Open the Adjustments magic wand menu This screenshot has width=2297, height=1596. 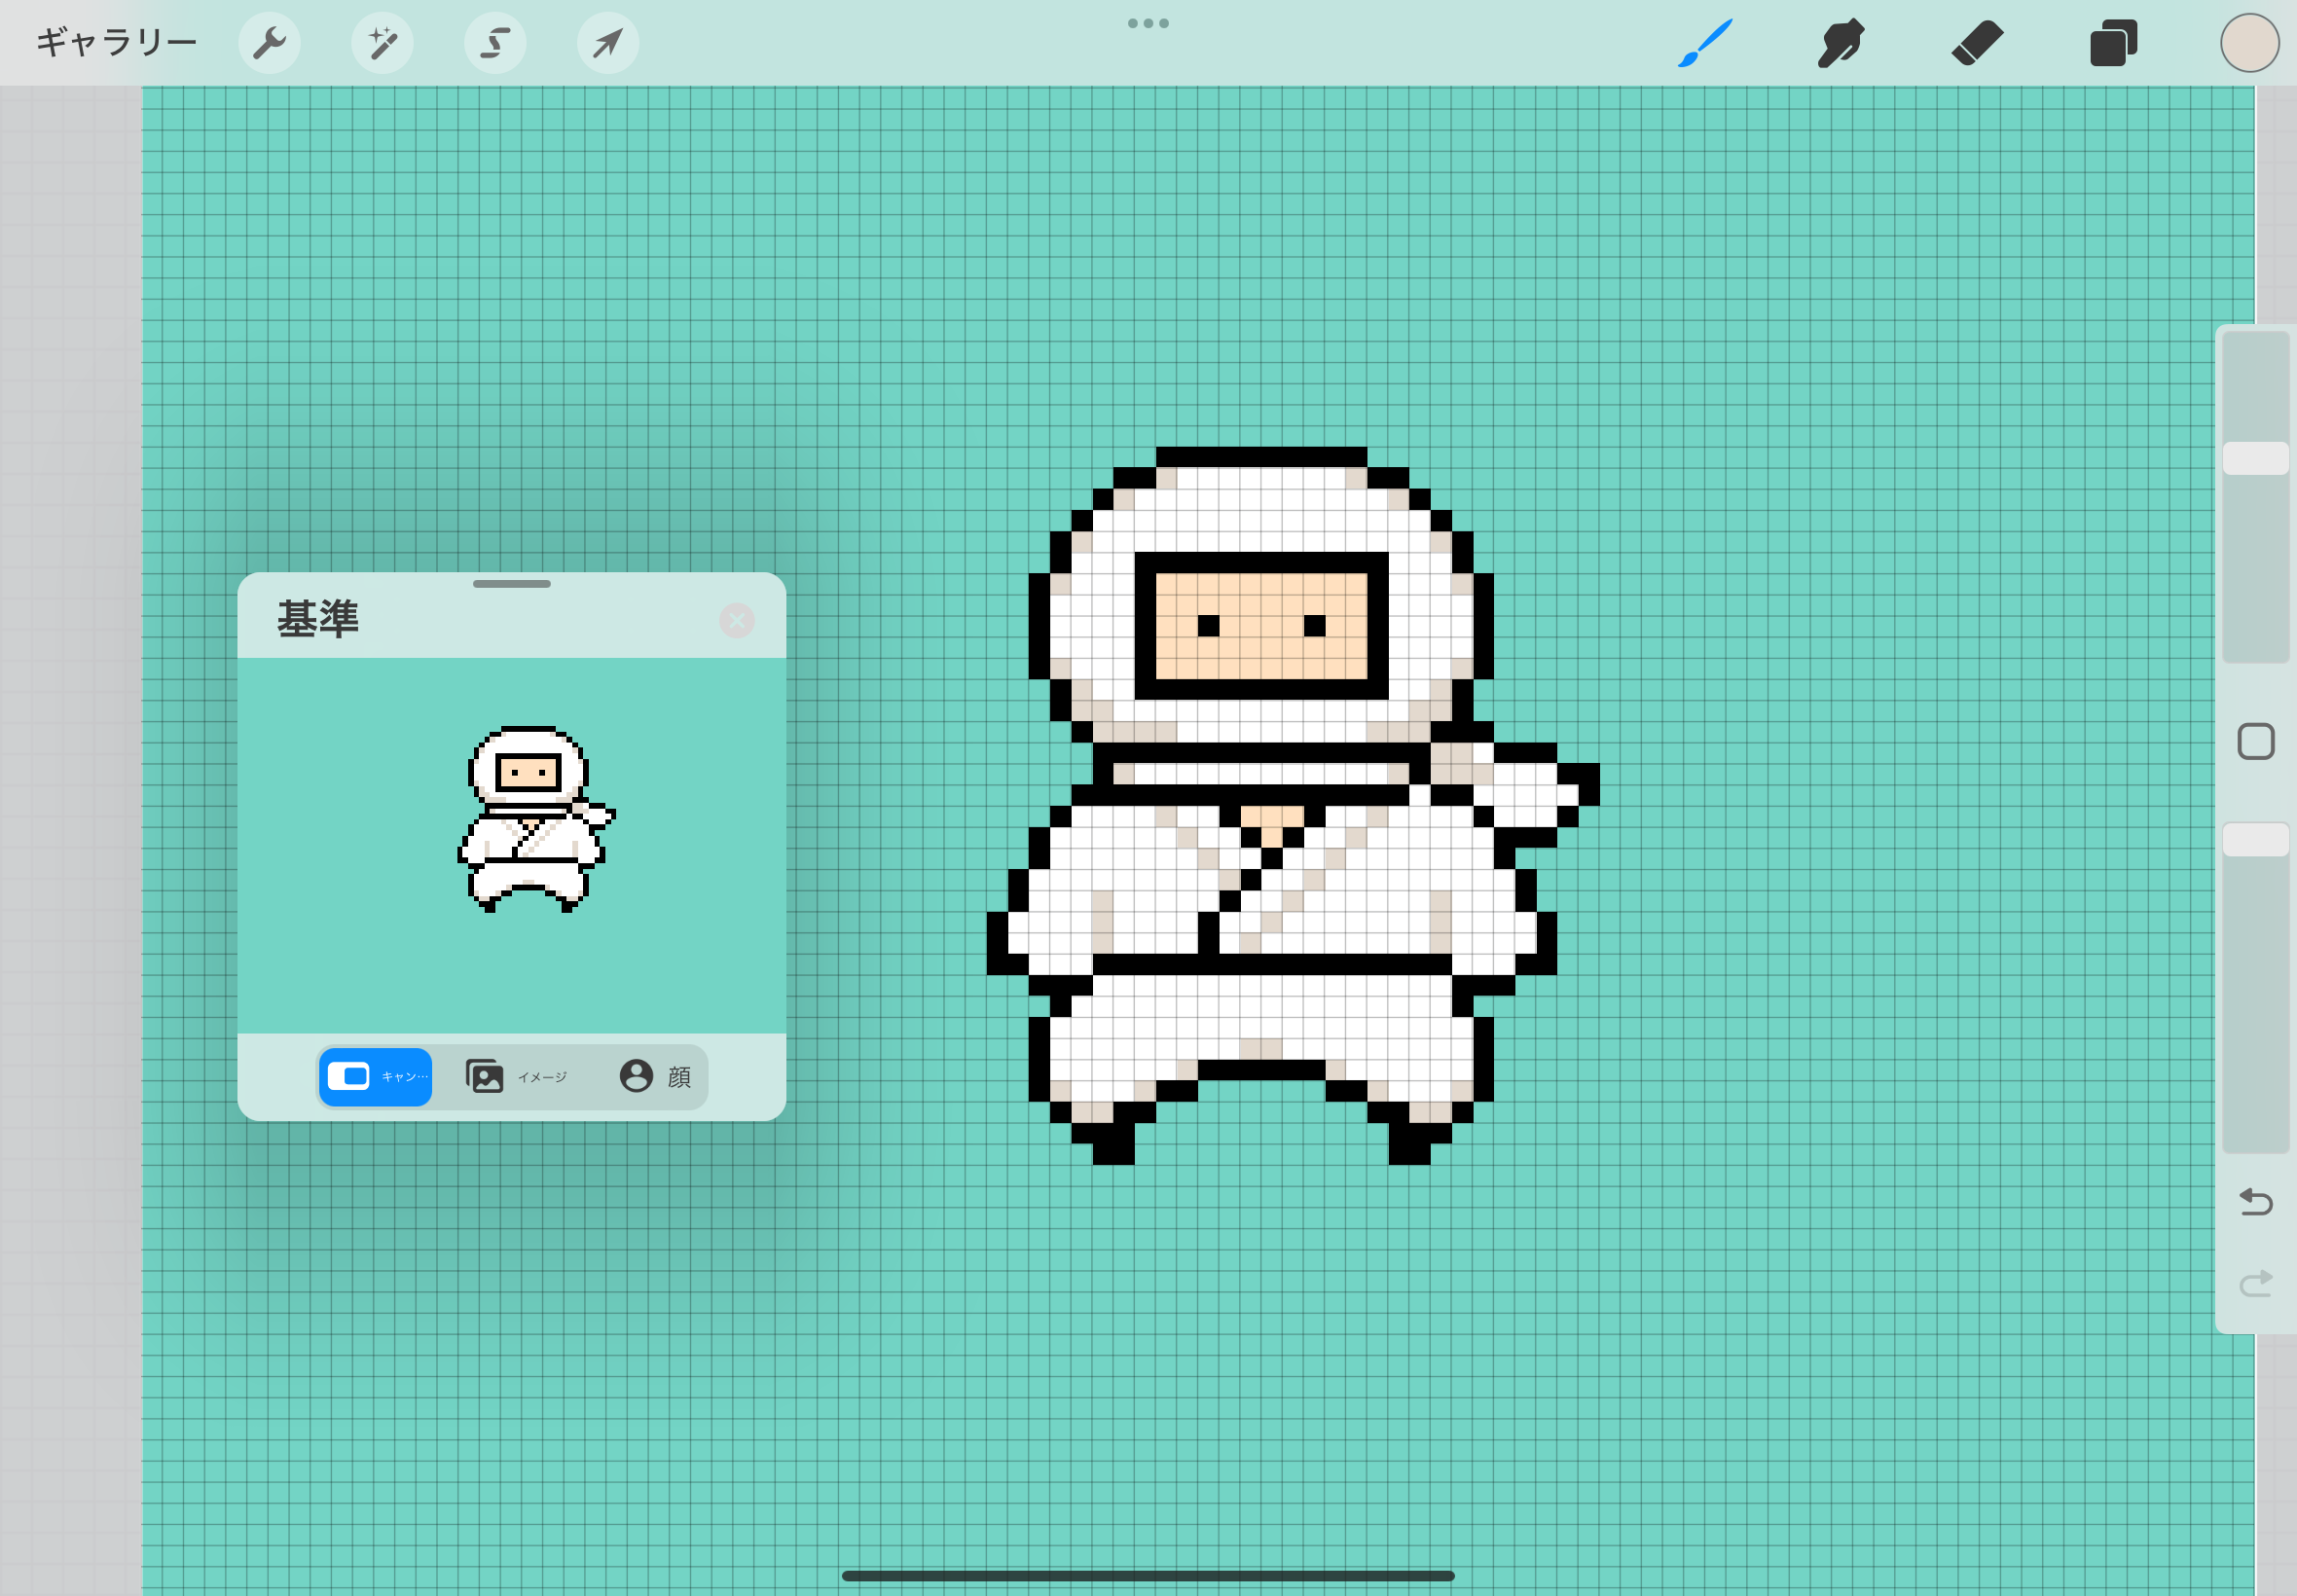(382, 43)
